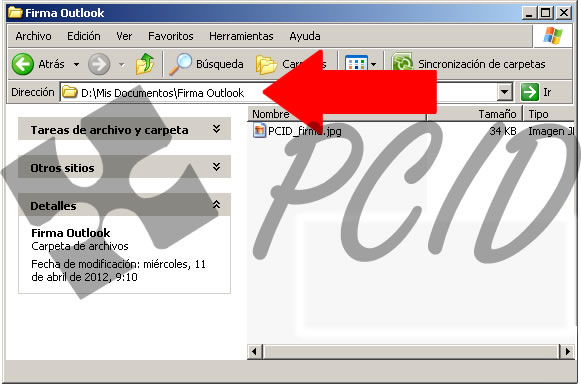The image size is (581, 384).
Task: Click the title bar folder icon
Action: (x=16, y=12)
